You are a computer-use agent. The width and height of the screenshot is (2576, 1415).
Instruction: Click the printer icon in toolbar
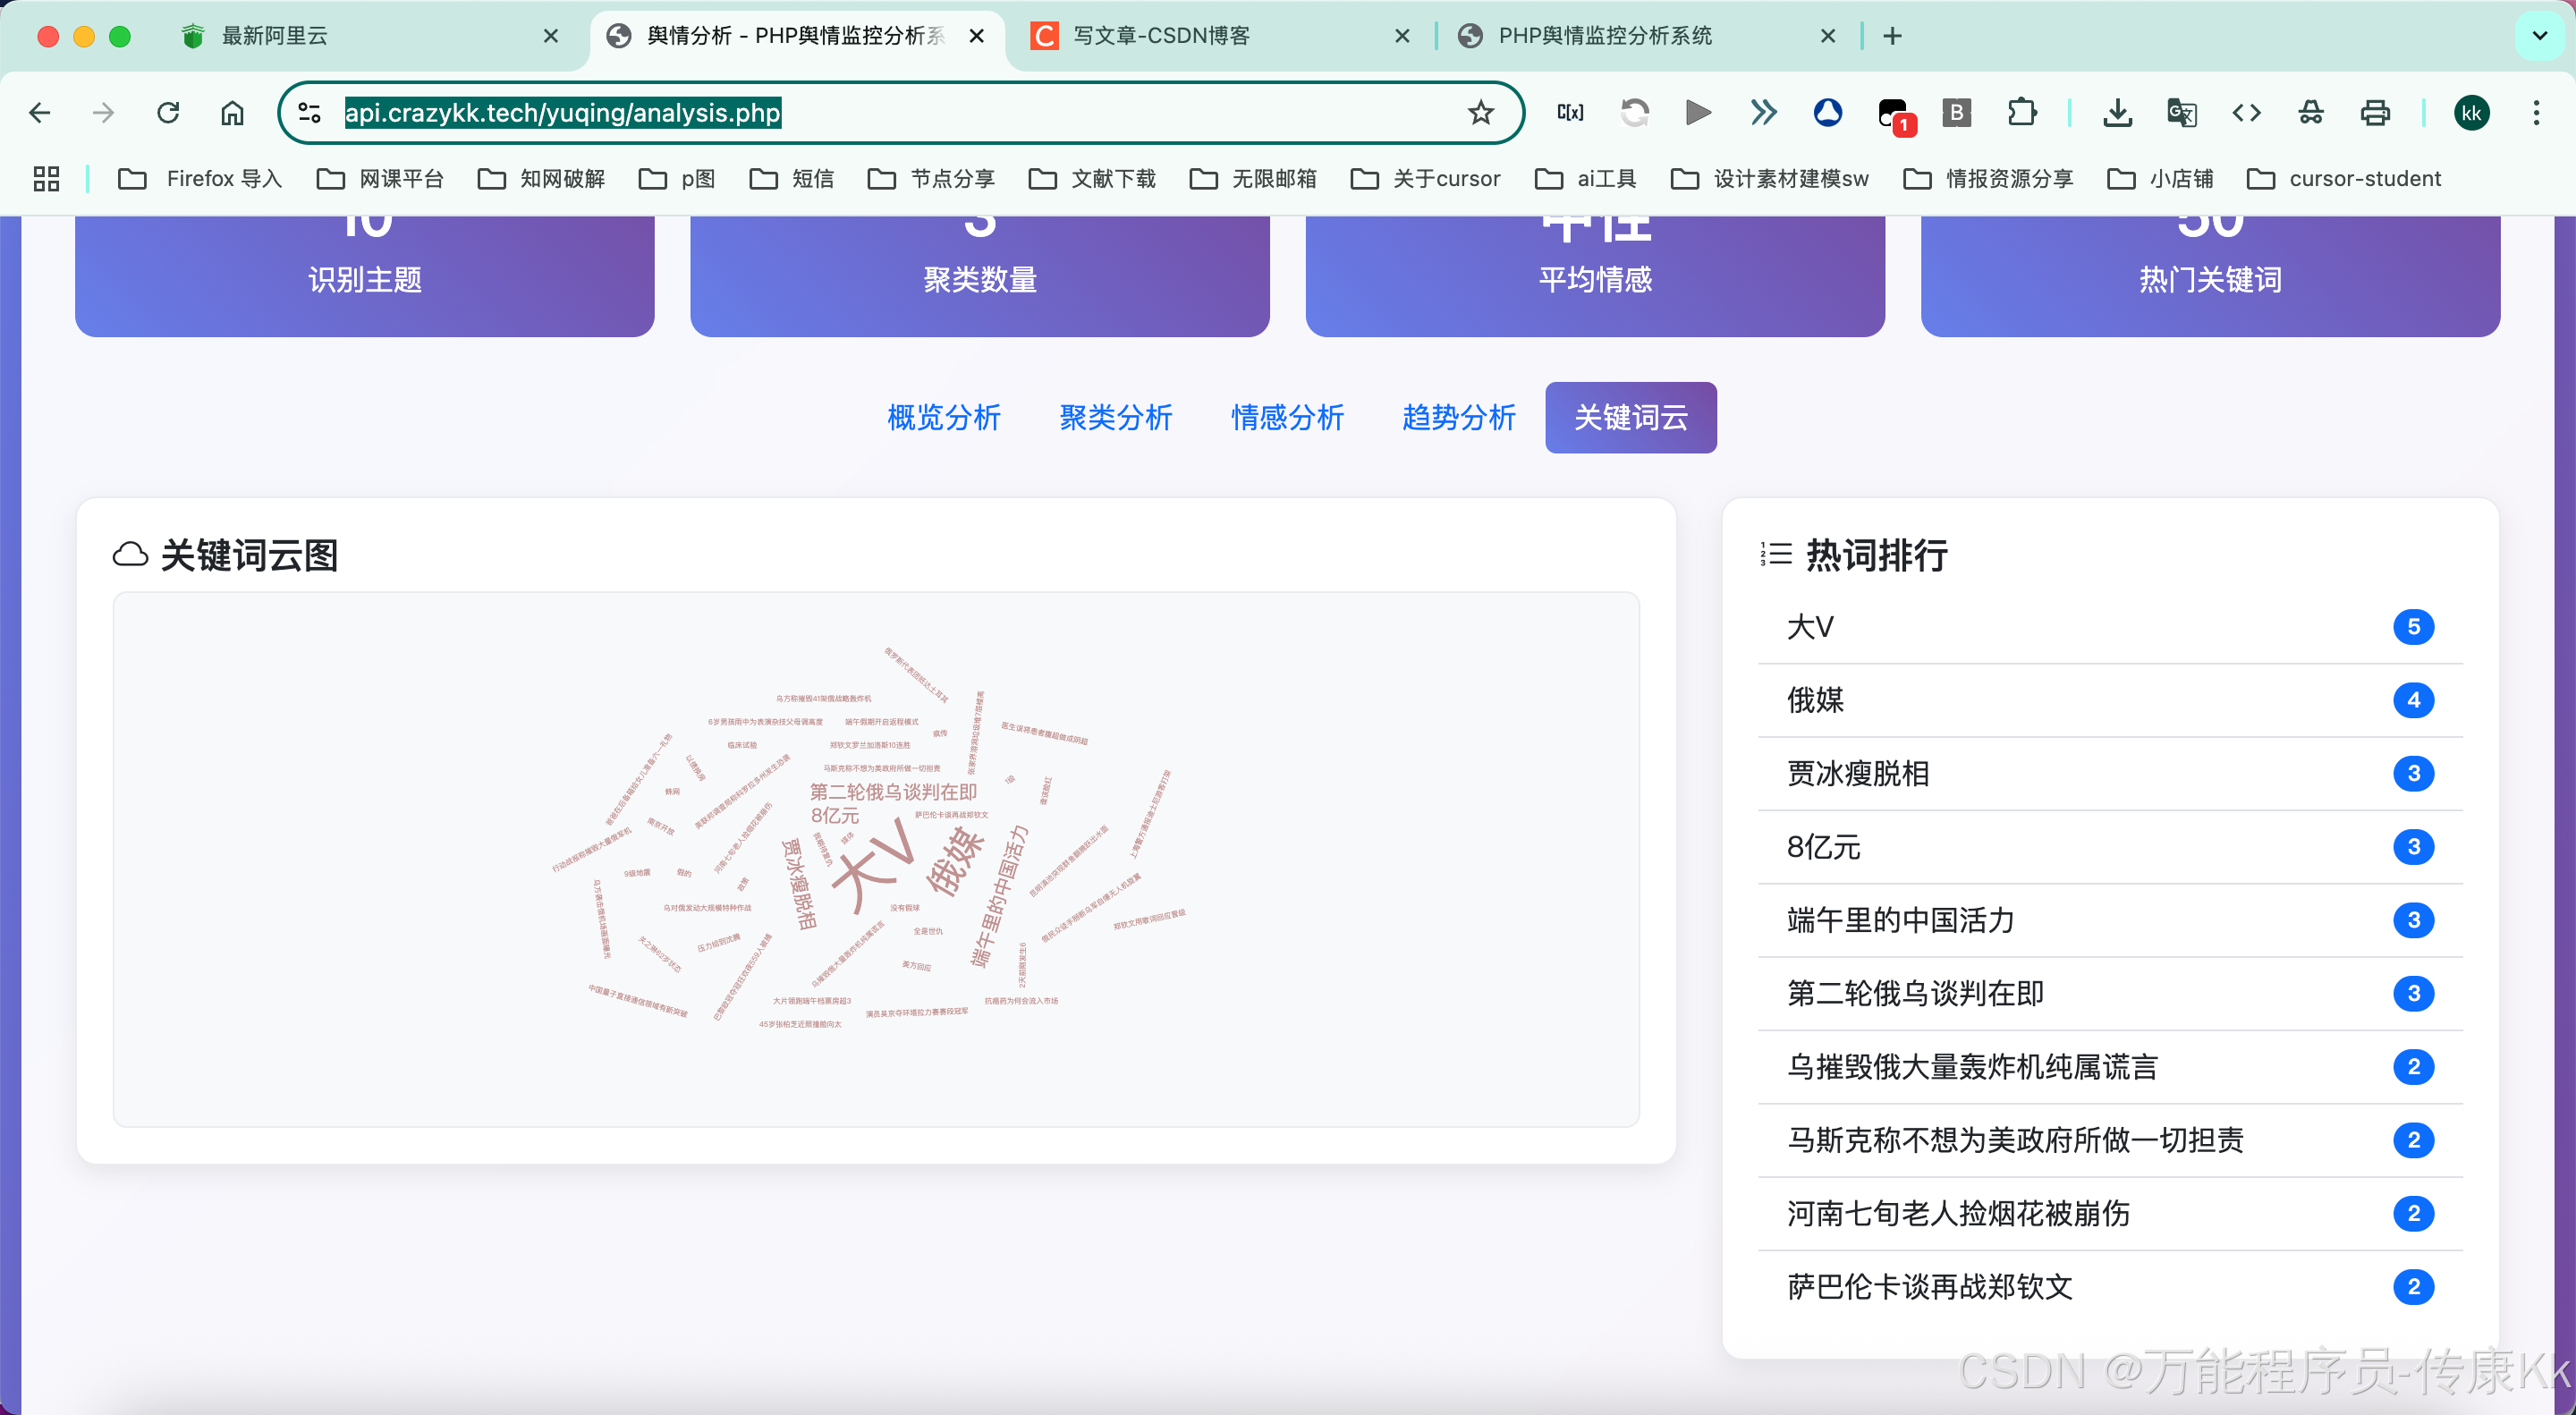2375,113
